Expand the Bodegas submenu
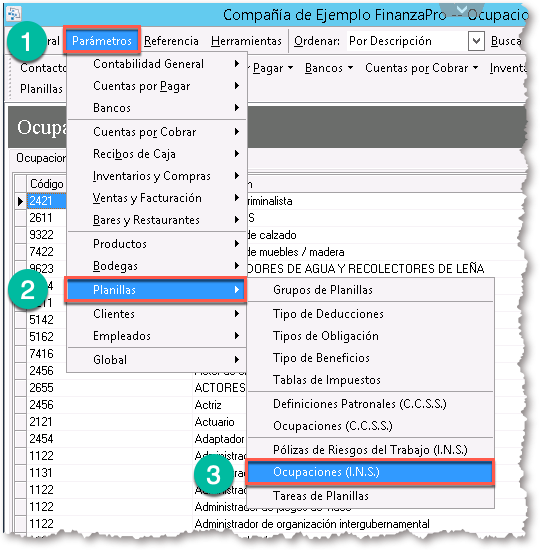 tap(157, 266)
